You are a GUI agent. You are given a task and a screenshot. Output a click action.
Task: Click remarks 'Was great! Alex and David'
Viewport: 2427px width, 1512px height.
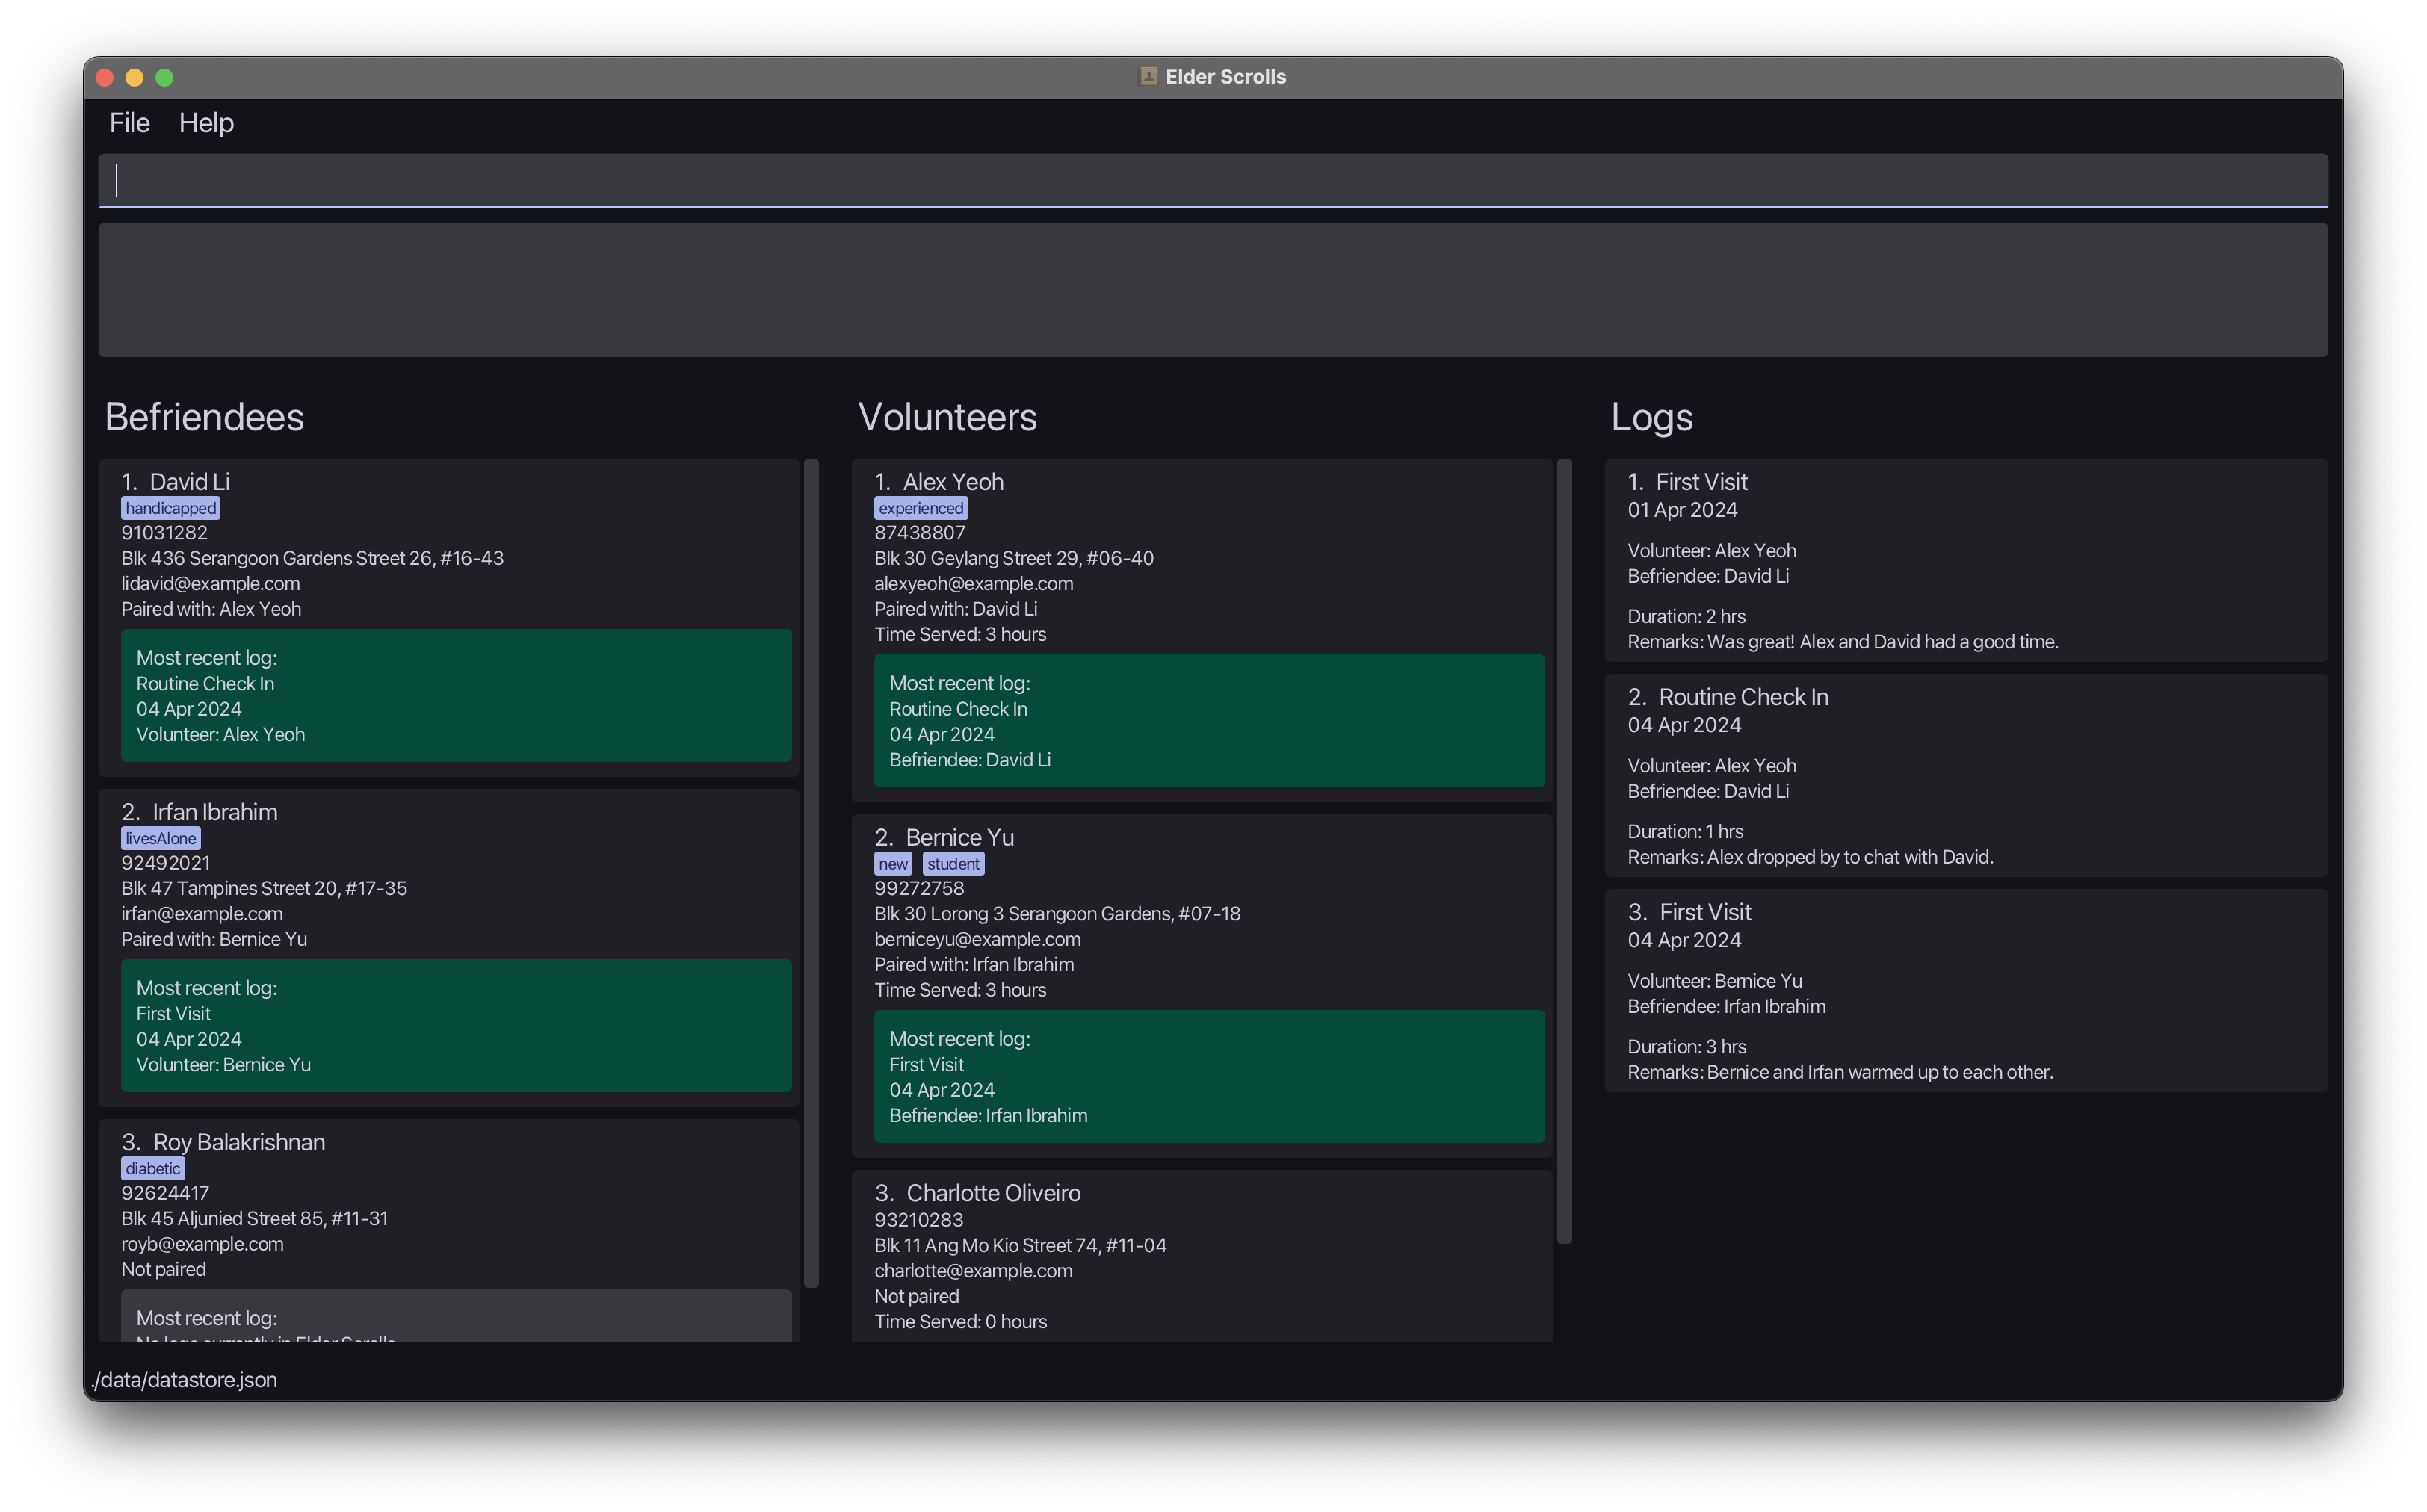coord(1842,641)
